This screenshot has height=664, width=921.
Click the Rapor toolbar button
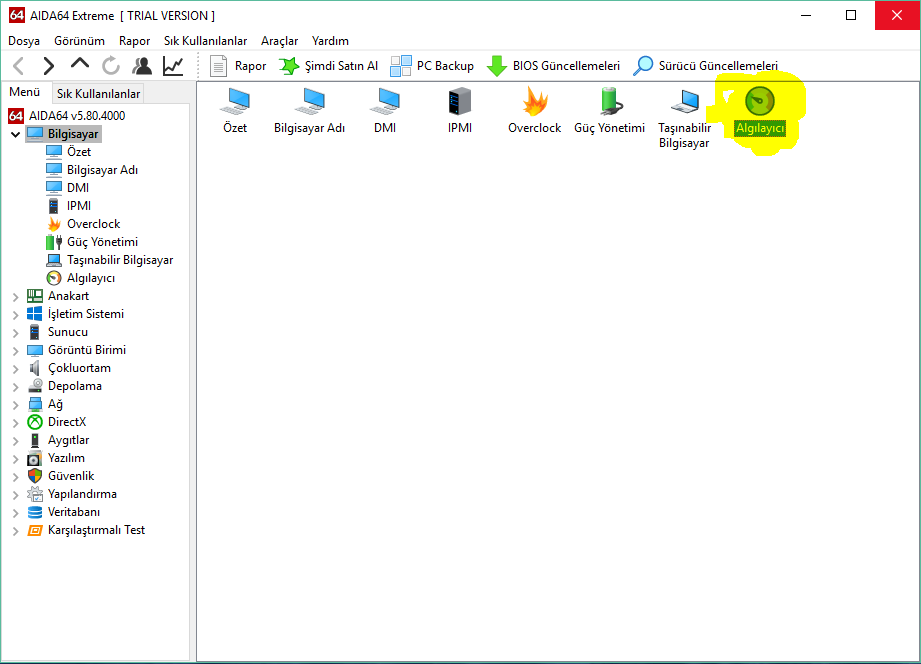[238, 66]
